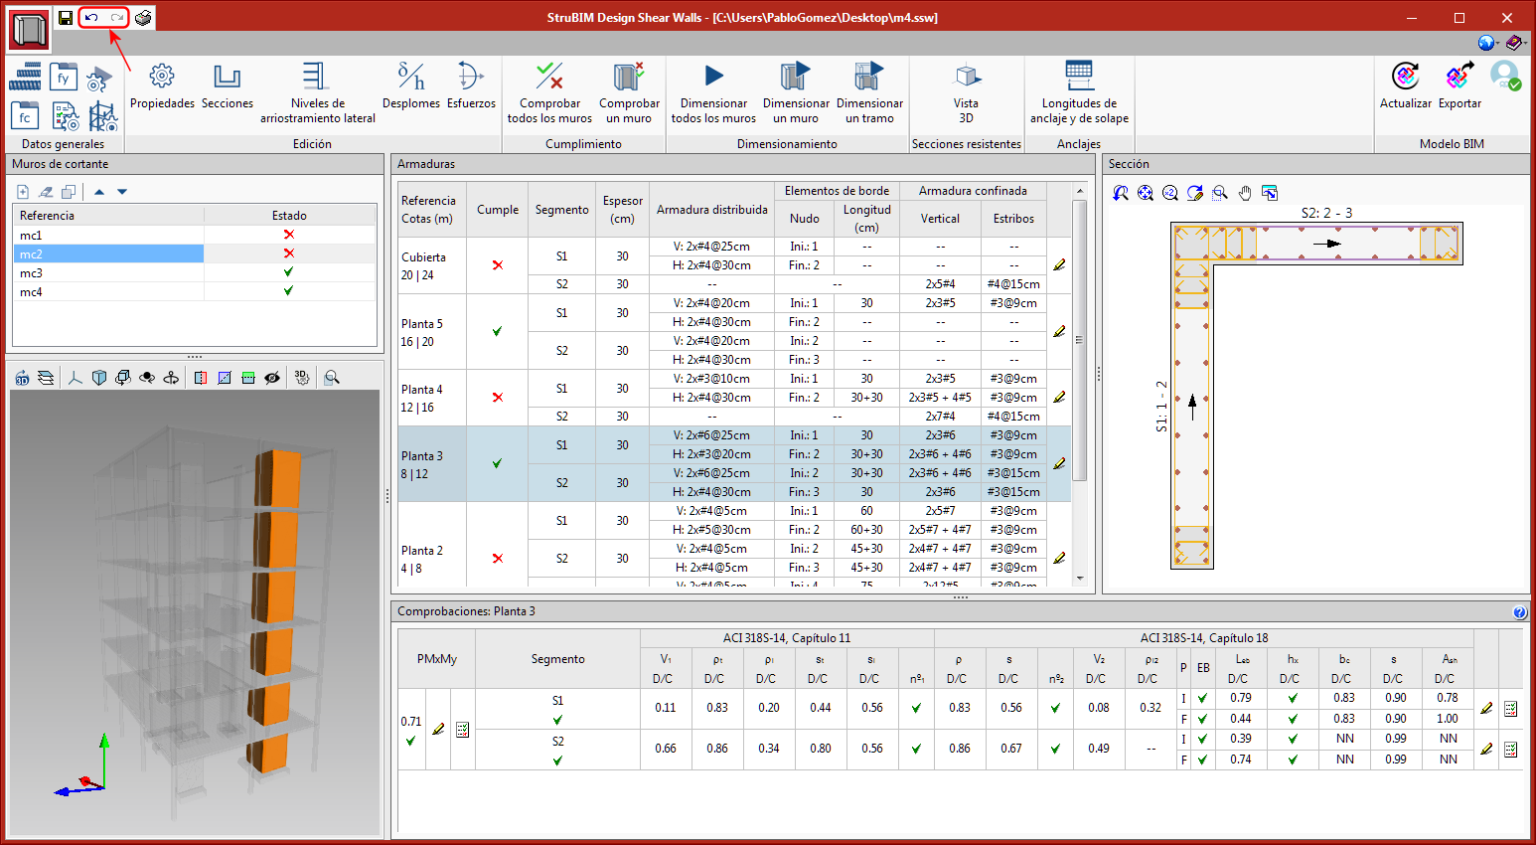The height and width of the screenshot is (845, 1536).
Task: Open the fy steel material settings
Action: (x=64, y=79)
